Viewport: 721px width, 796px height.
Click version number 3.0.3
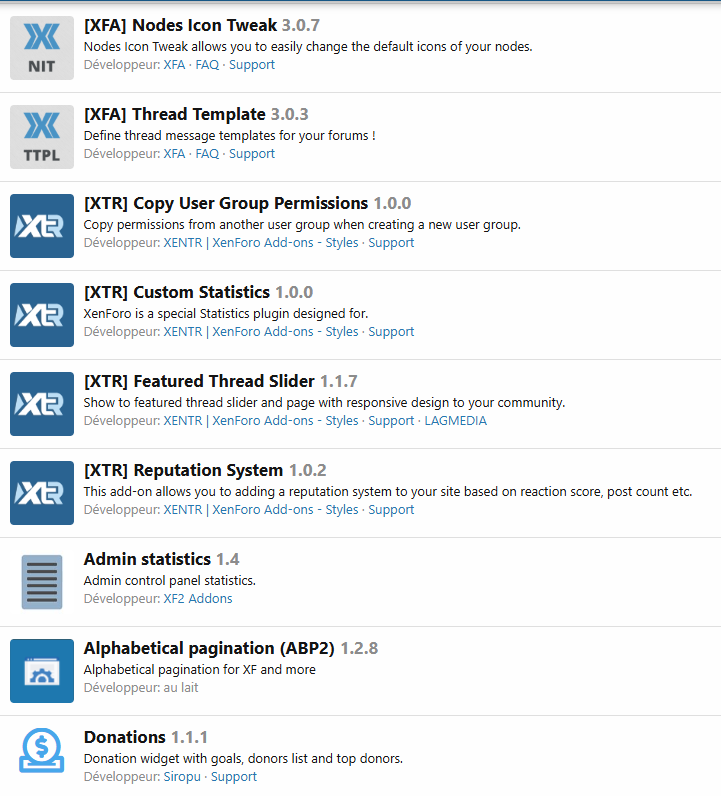[289, 114]
